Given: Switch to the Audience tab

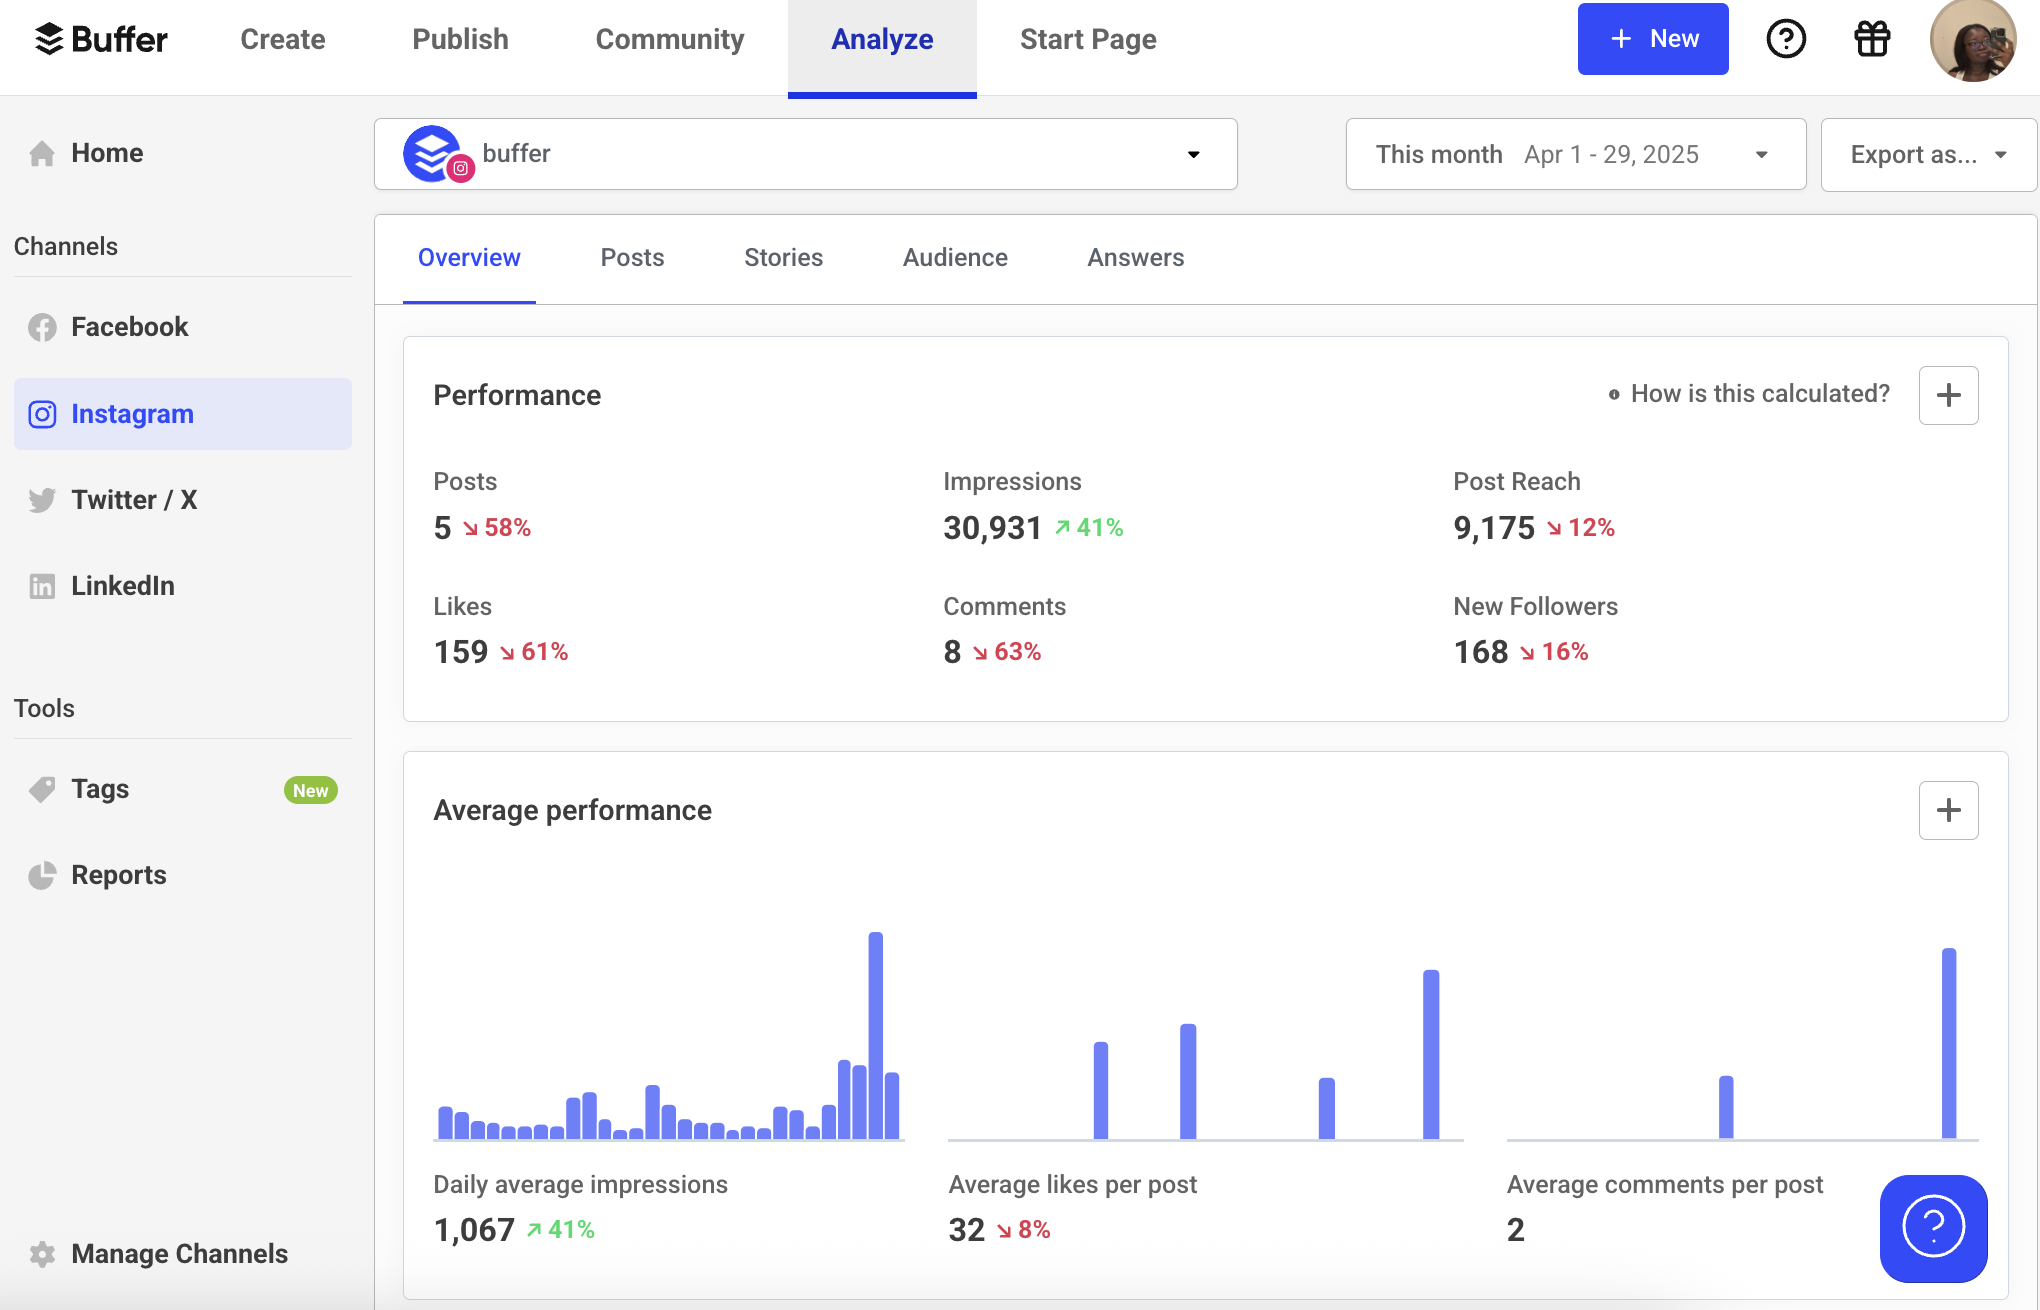Looking at the screenshot, I should [955, 257].
